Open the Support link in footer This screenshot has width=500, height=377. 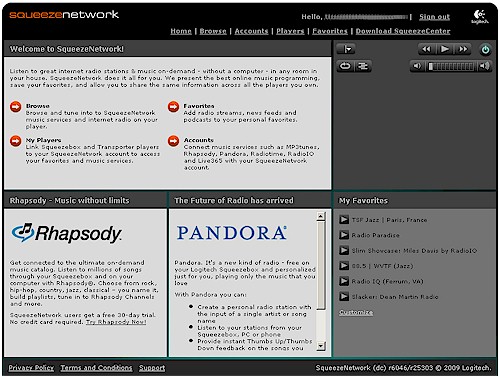pos(152,368)
